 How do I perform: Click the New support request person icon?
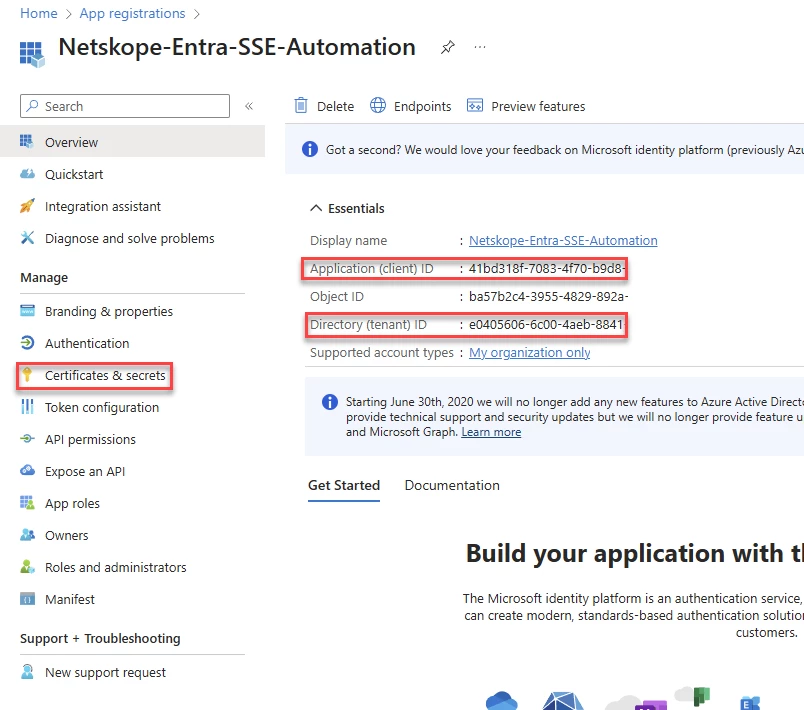27,672
